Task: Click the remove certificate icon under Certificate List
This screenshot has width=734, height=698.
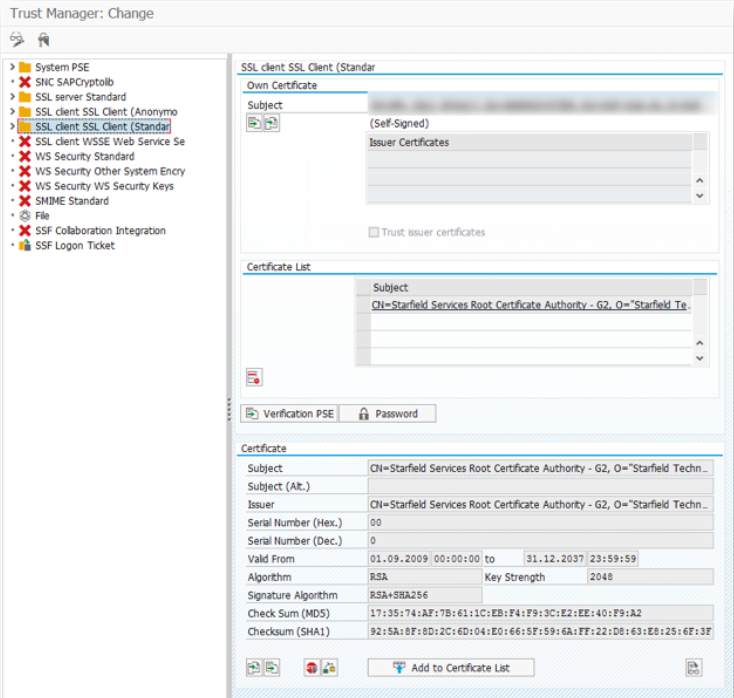Action: [x=254, y=377]
